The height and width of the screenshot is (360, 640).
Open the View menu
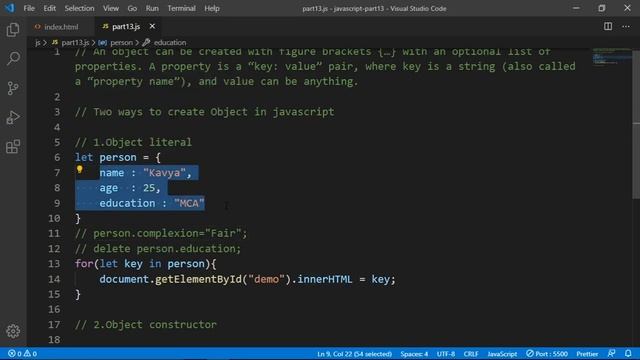[x=111, y=8]
